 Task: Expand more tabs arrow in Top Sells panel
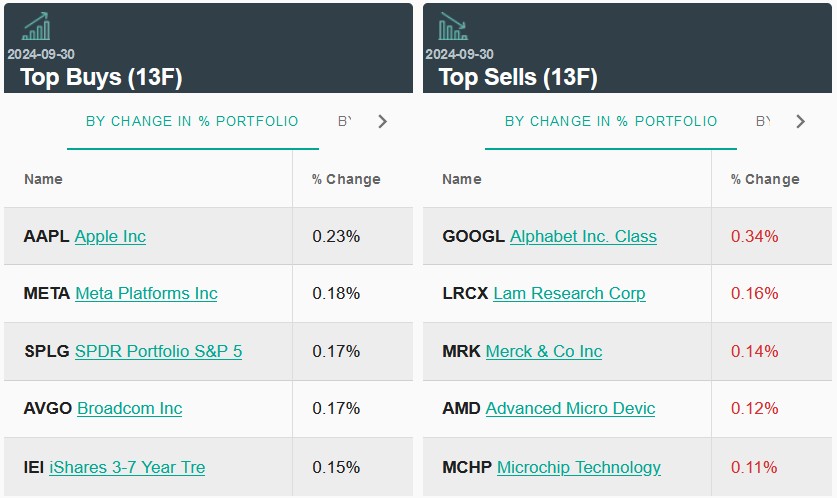click(800, 122)
